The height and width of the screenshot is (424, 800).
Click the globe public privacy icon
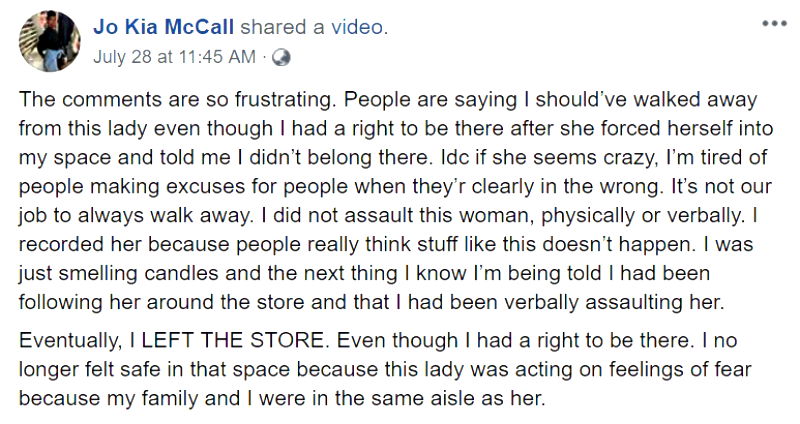pyautogui.click(x=280, y=57)
